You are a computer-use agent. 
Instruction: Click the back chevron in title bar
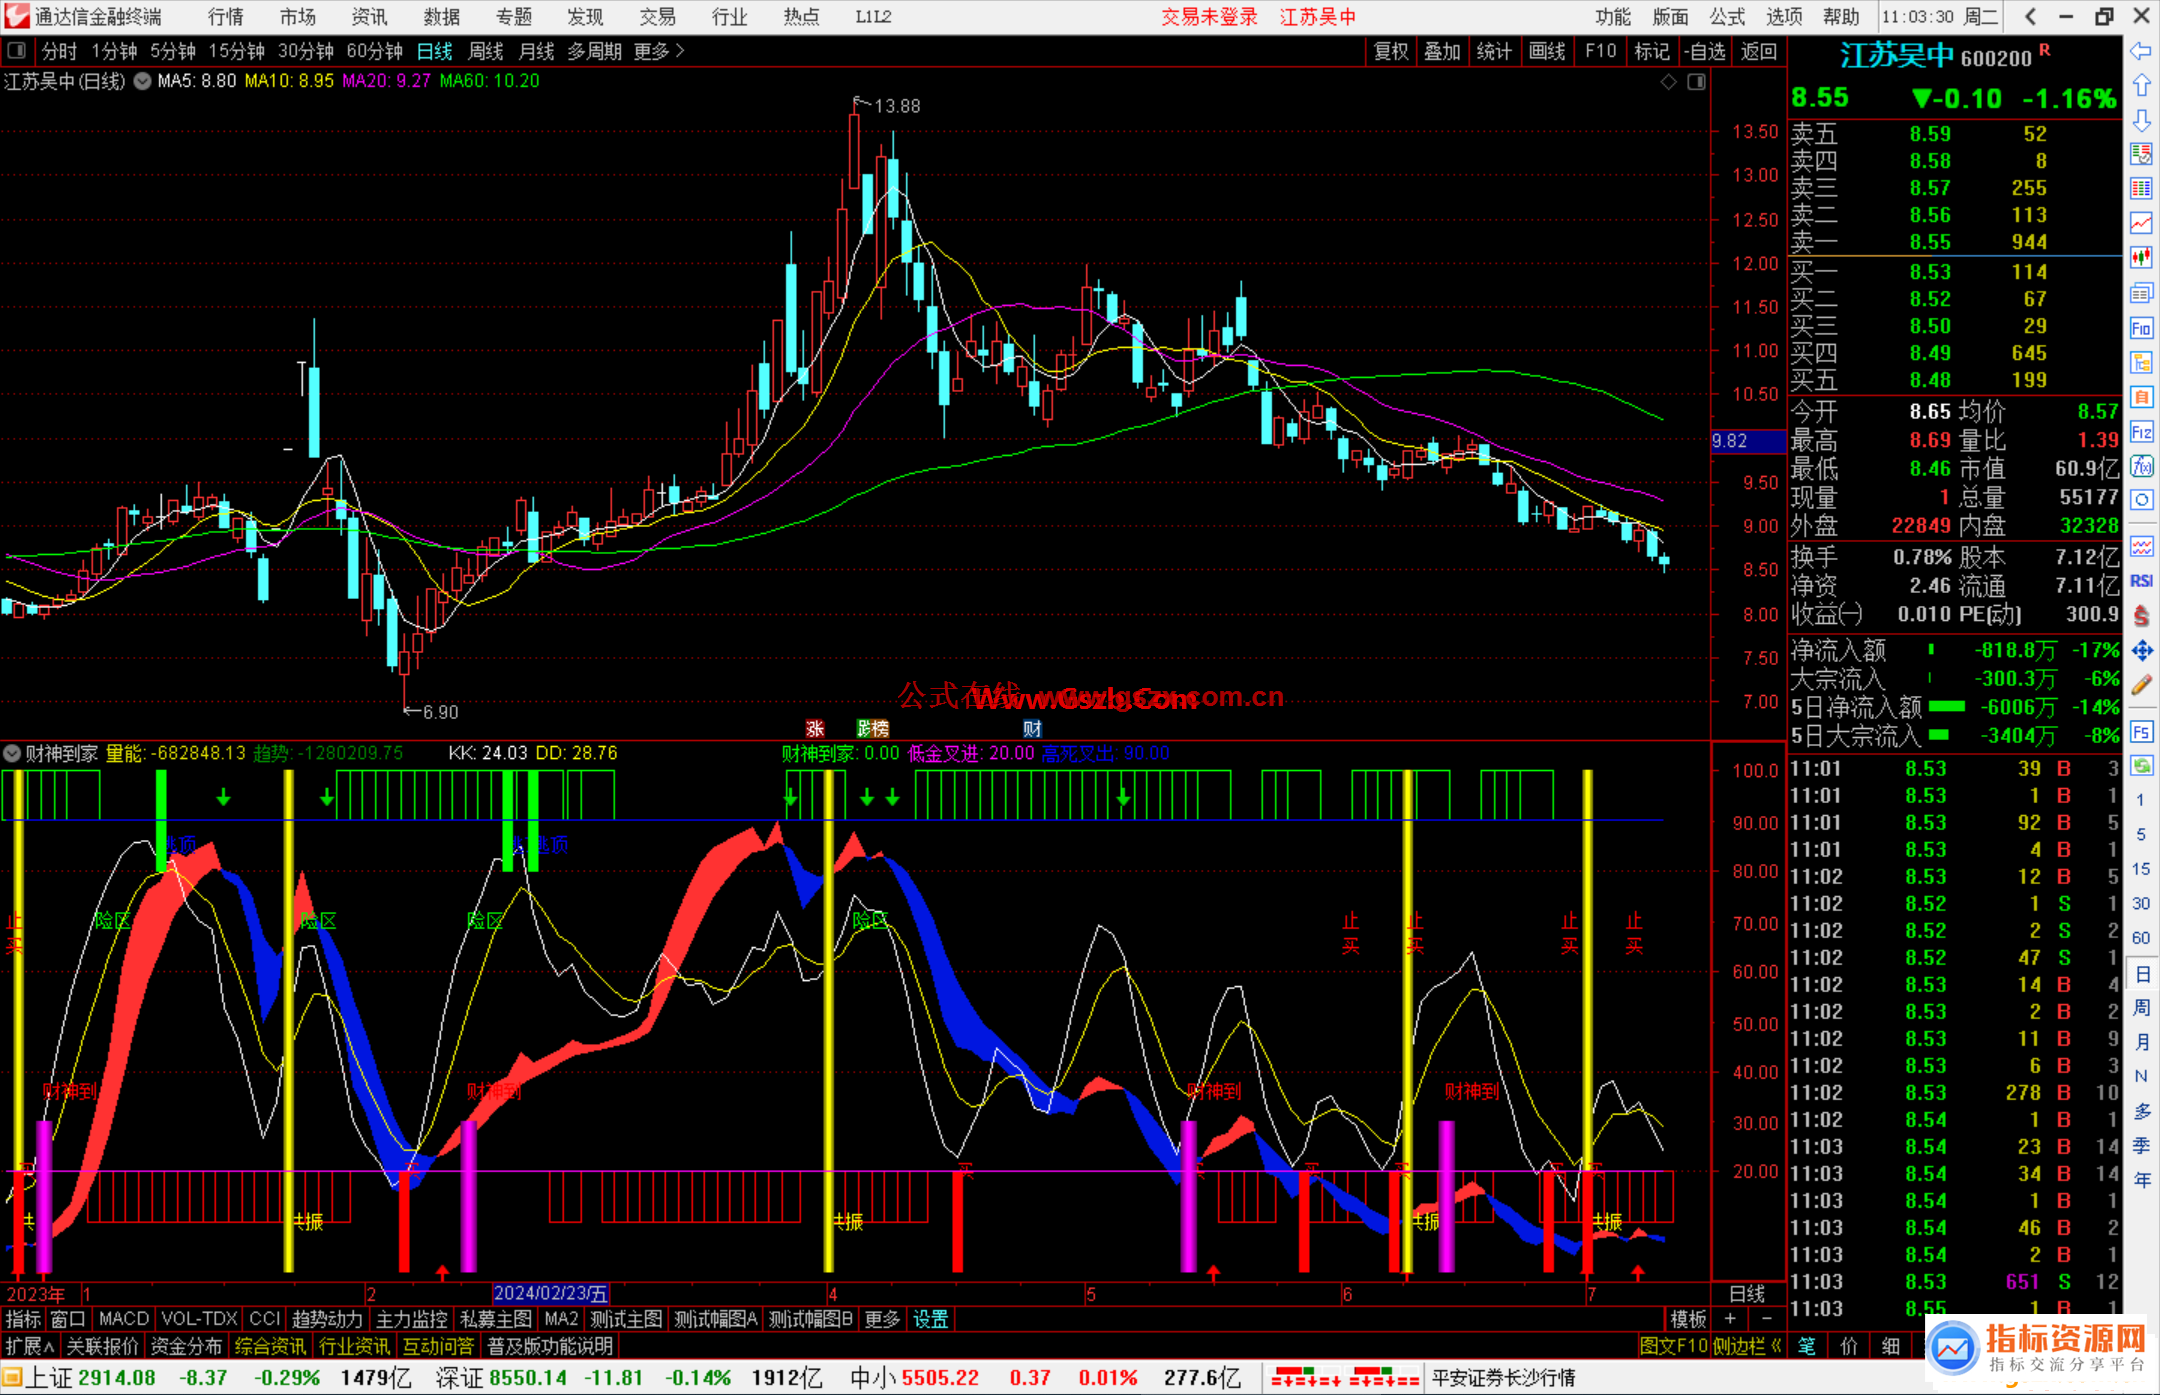(x=2030, y=16)
